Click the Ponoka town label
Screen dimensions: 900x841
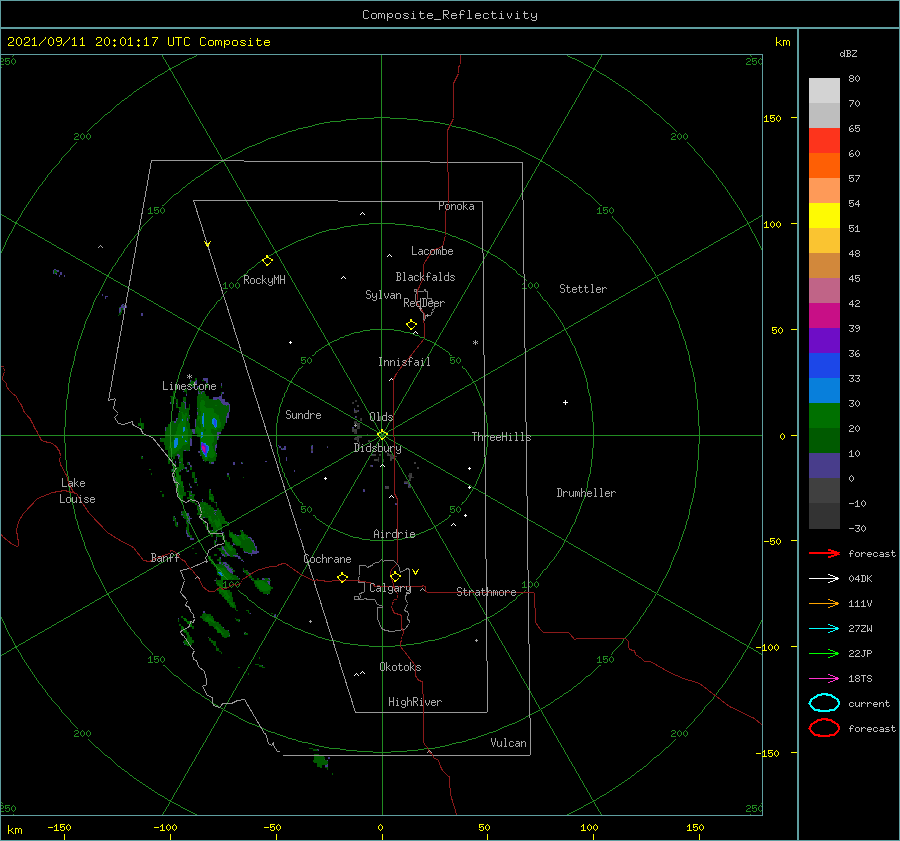tap(456, 206)
